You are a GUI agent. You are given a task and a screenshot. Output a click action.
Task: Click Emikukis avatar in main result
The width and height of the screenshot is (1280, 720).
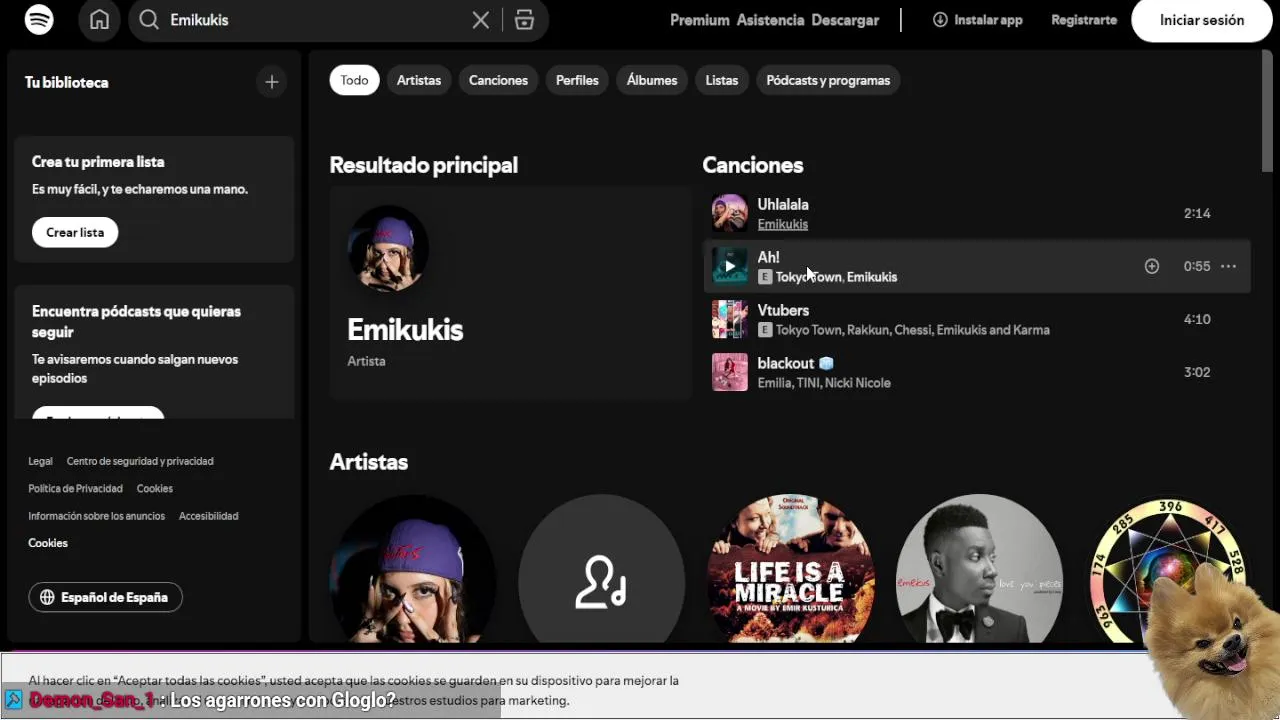coord(388,249)
